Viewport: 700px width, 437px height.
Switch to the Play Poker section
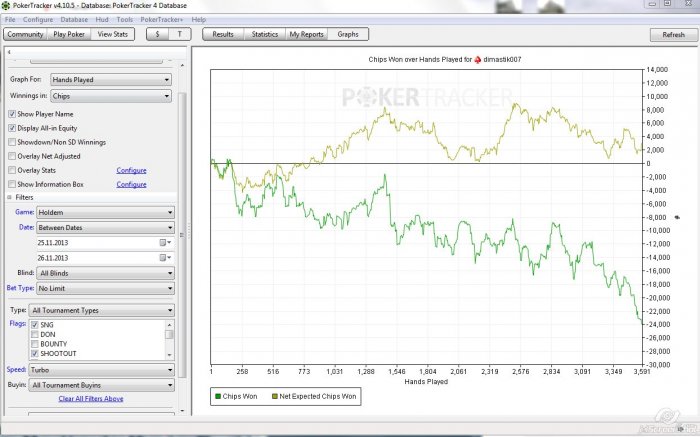69,34
